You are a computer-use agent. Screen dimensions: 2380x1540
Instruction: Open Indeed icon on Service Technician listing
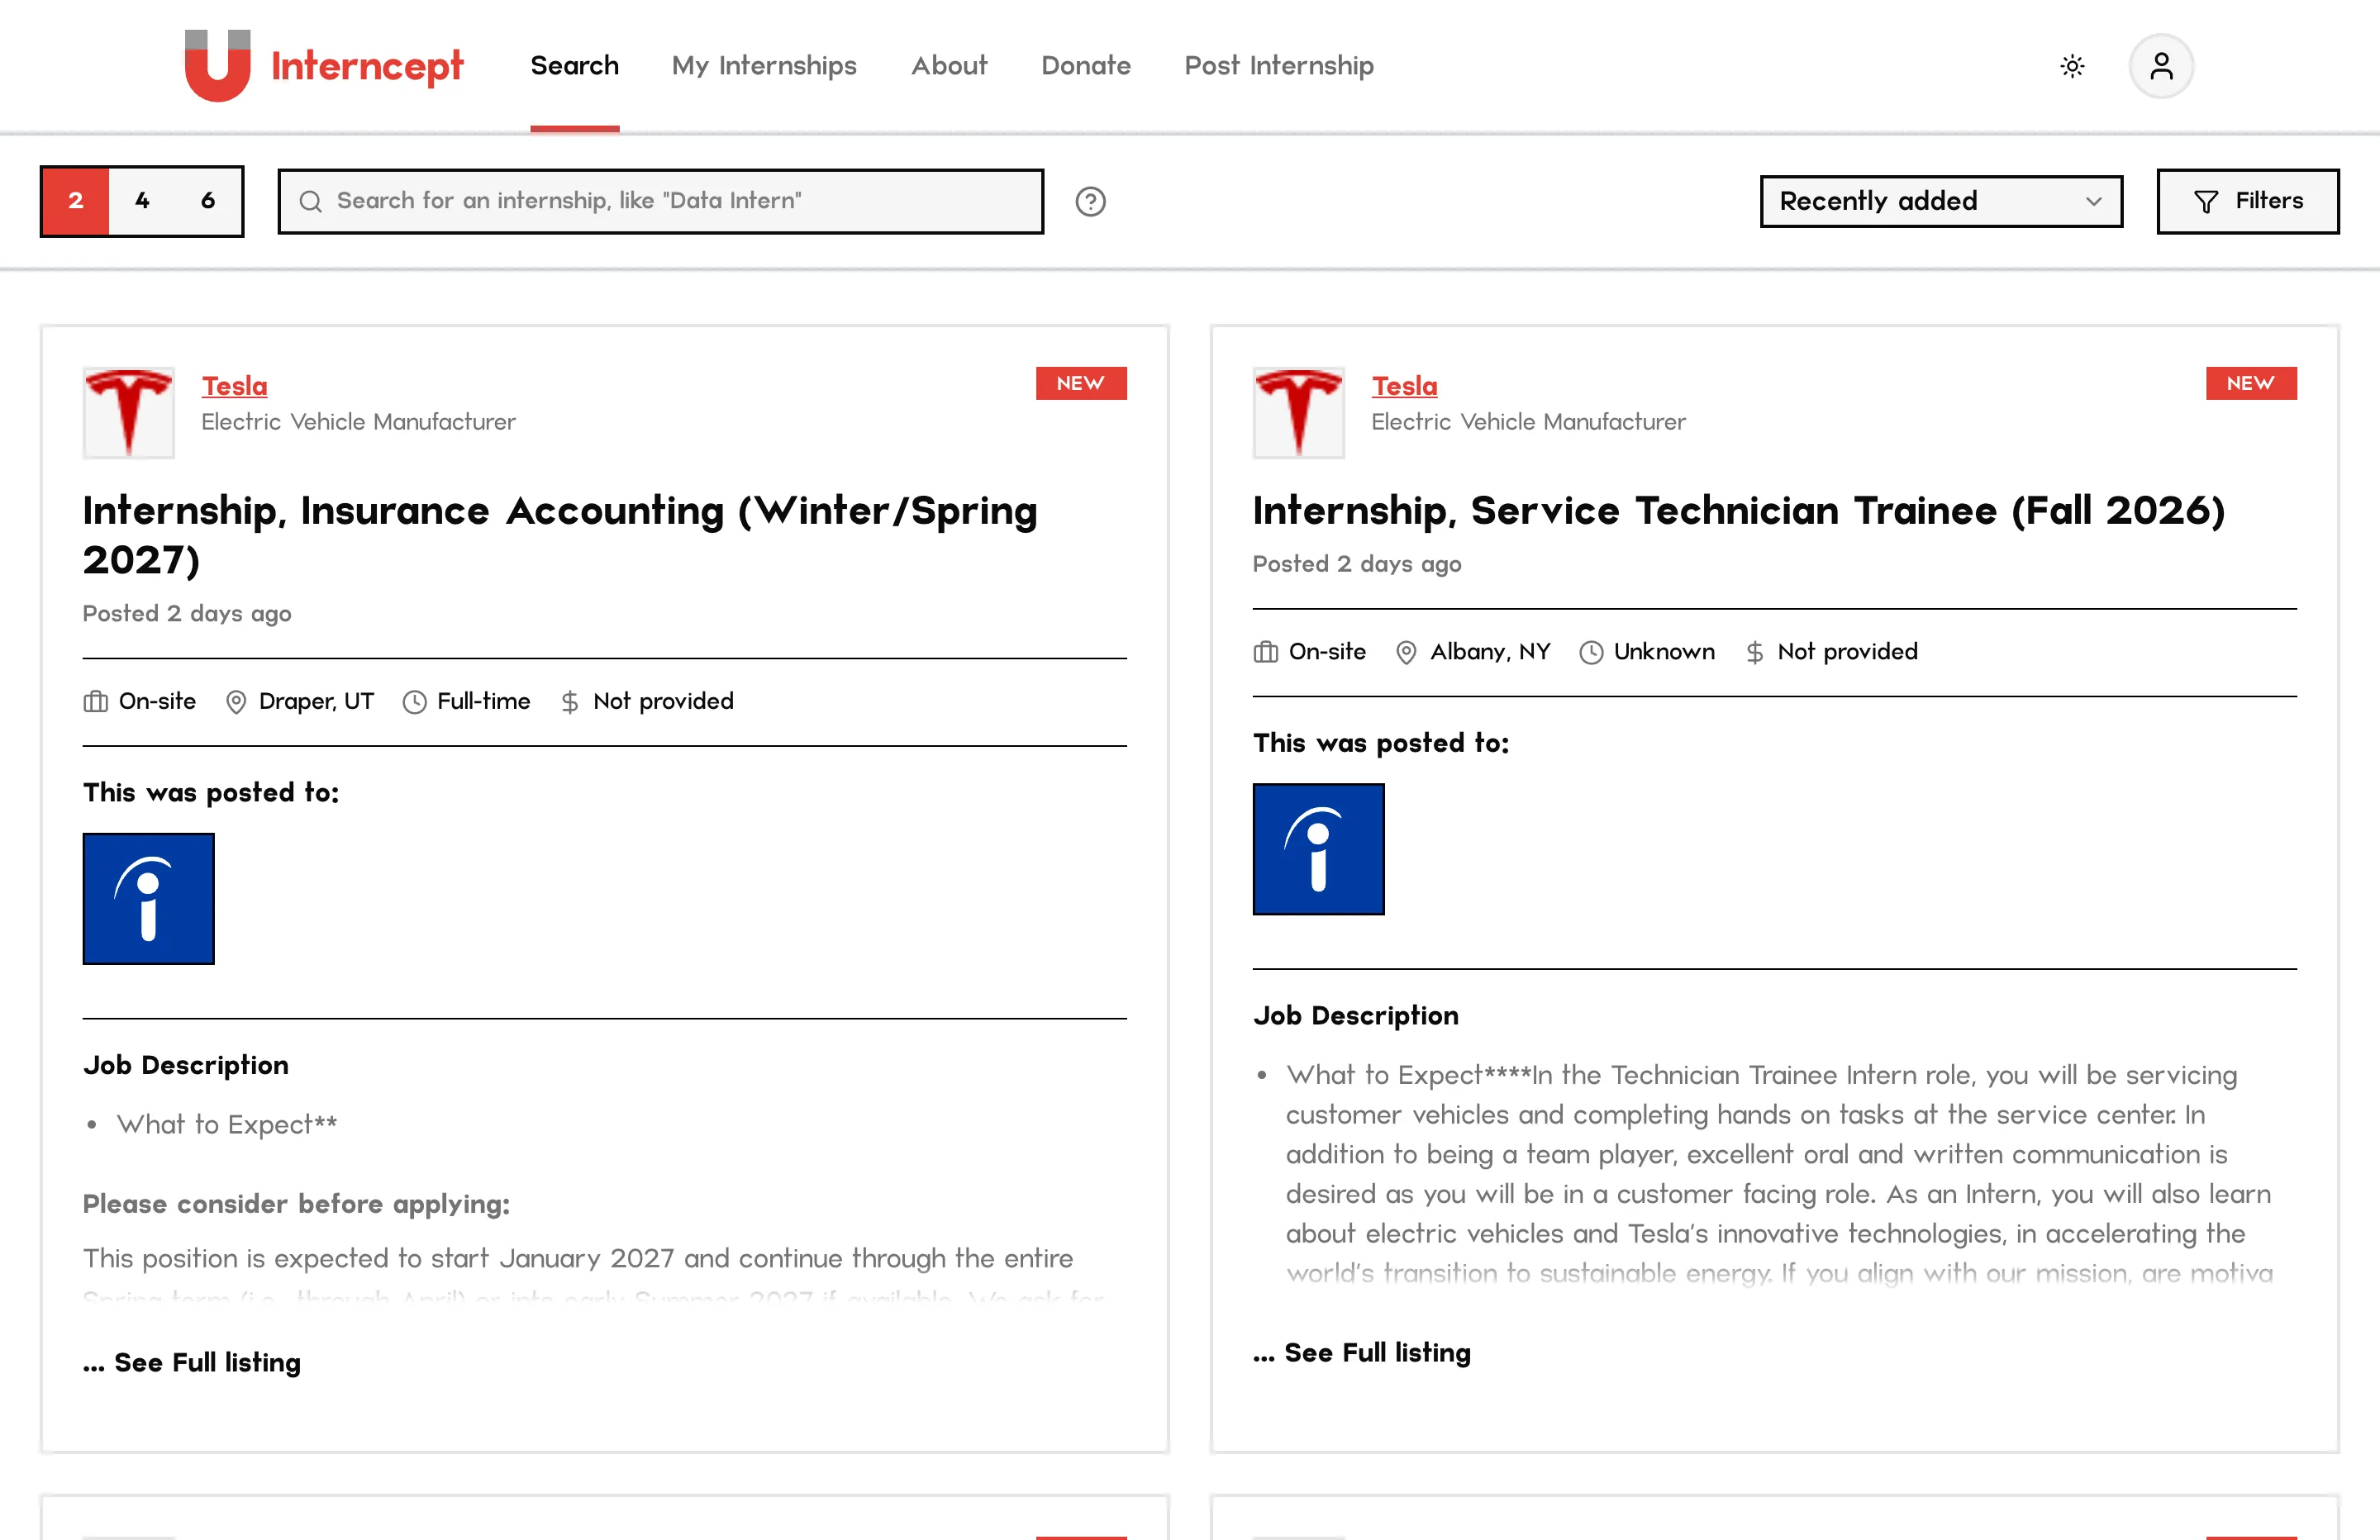[x=1318, y=849]
